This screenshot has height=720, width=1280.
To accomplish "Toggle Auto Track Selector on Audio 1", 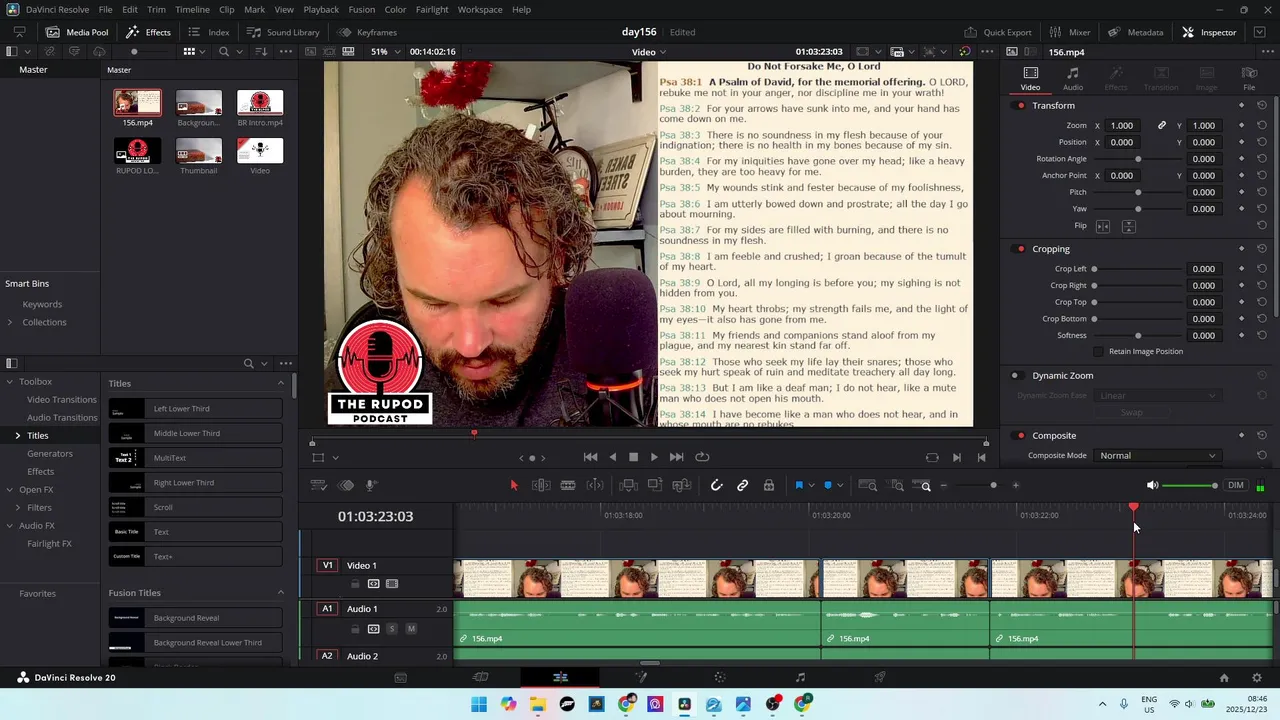I will tap(373, 629).
